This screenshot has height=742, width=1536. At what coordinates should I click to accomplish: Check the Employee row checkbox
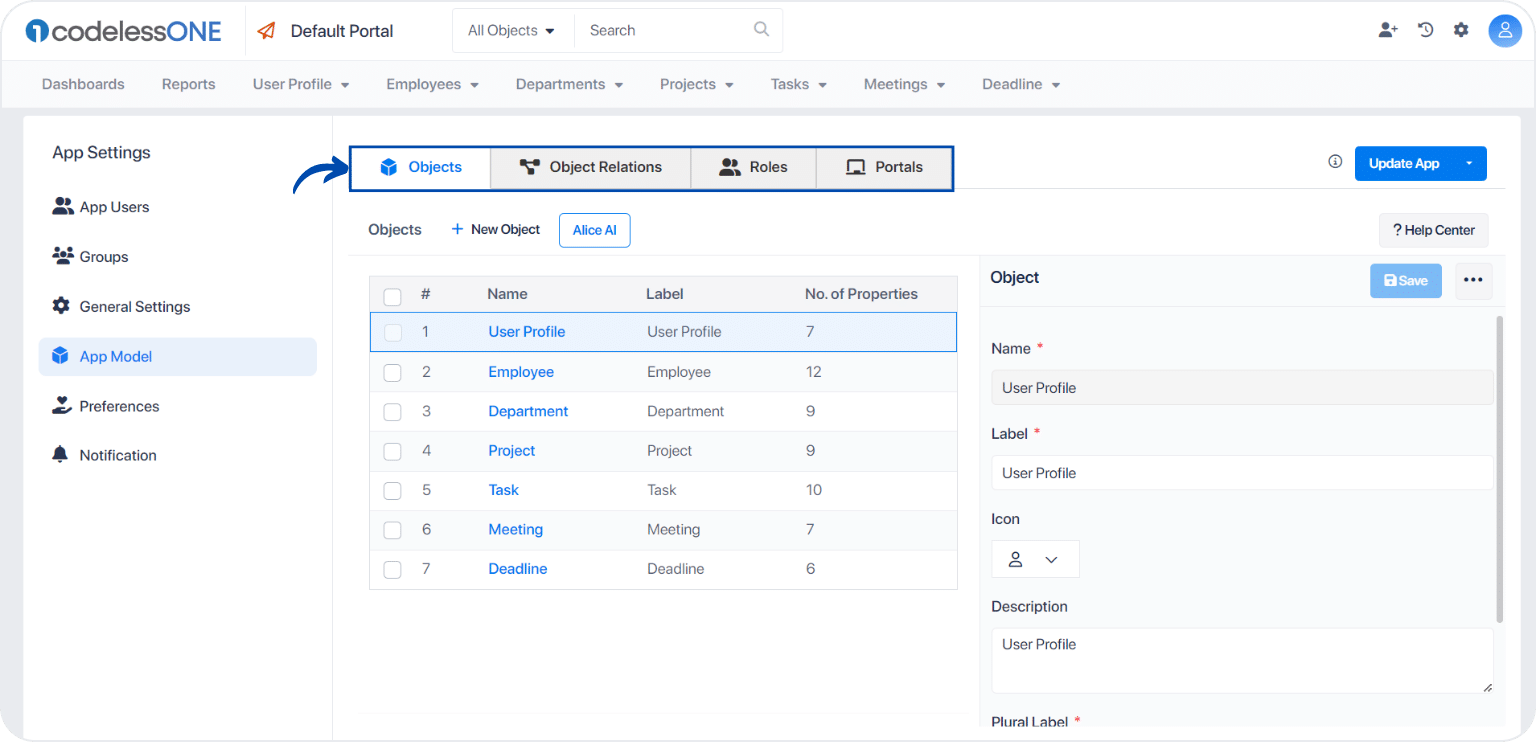click(393, 373)
